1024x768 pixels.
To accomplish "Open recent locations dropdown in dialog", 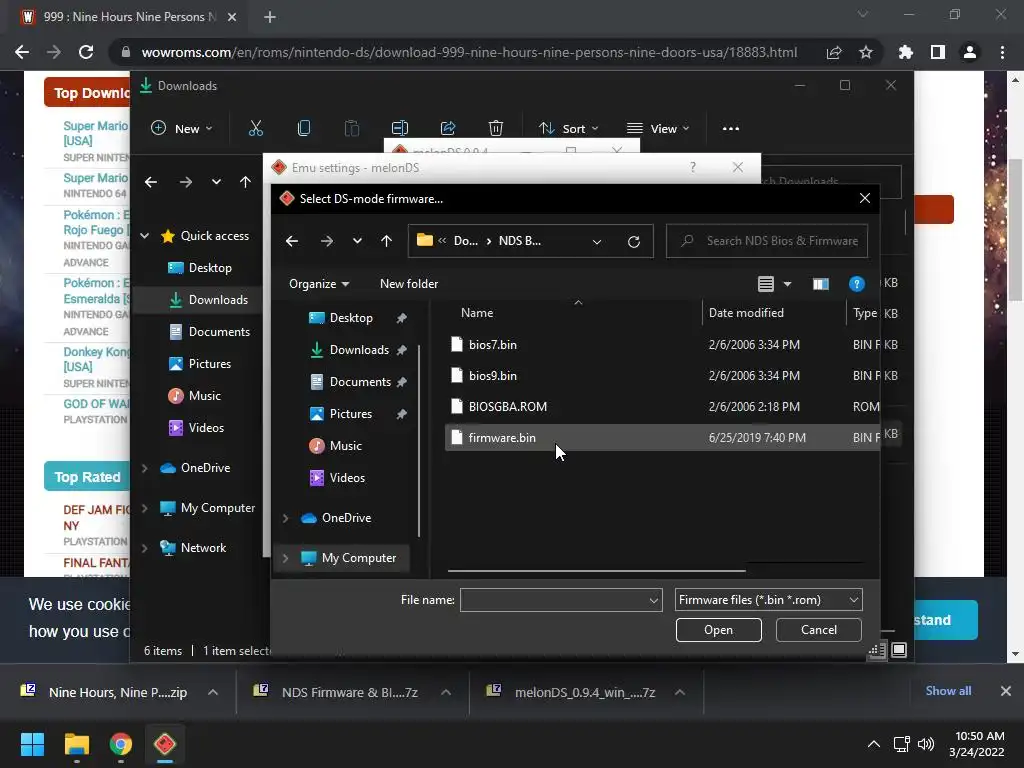I will coord(357,241).
